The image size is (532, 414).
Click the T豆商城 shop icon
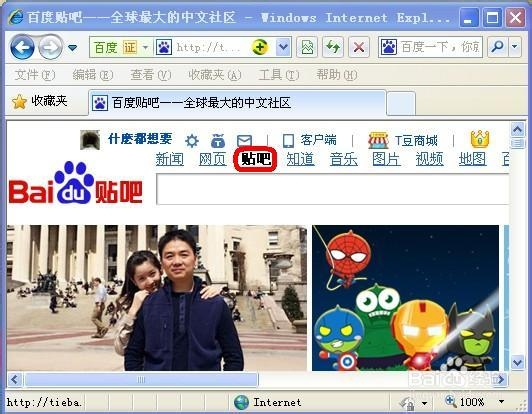[378, 140]
